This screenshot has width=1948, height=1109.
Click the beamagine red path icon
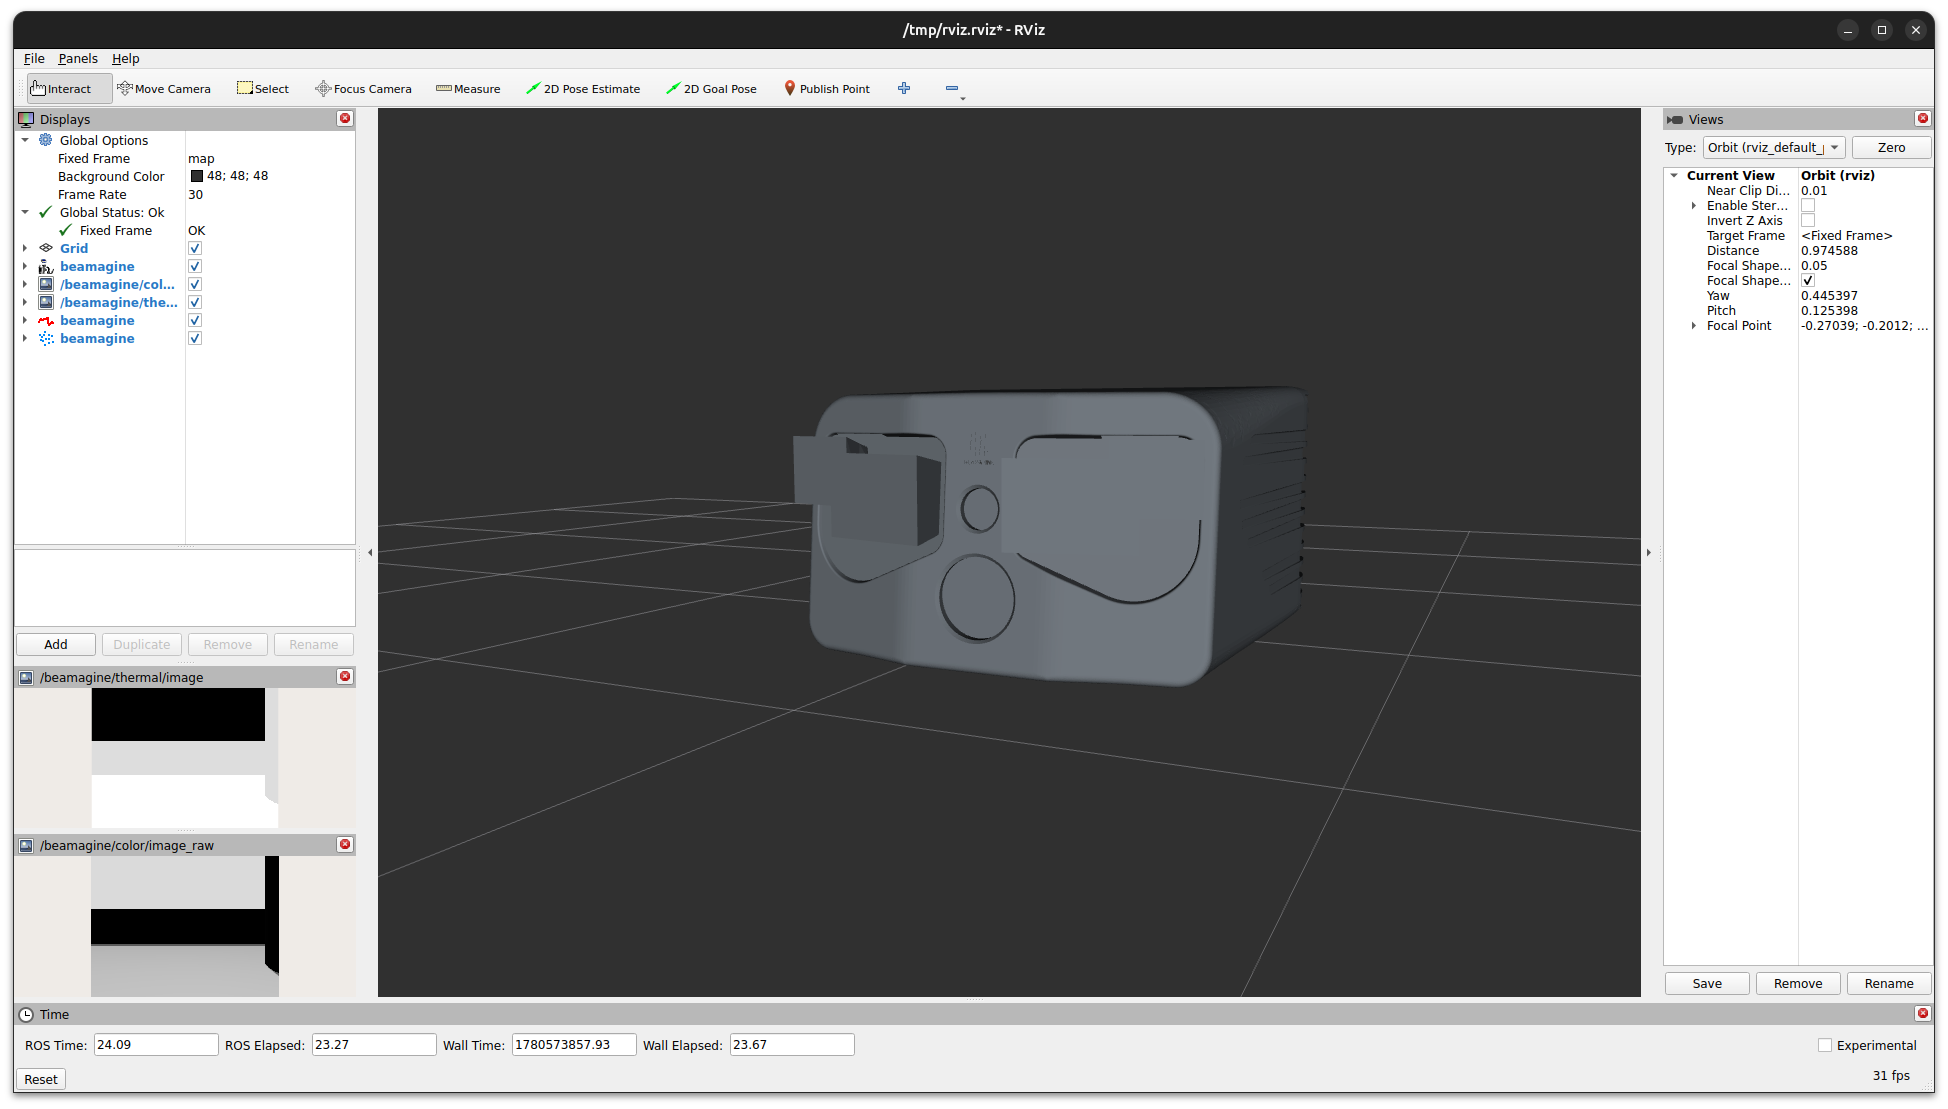tap(46, 320)
